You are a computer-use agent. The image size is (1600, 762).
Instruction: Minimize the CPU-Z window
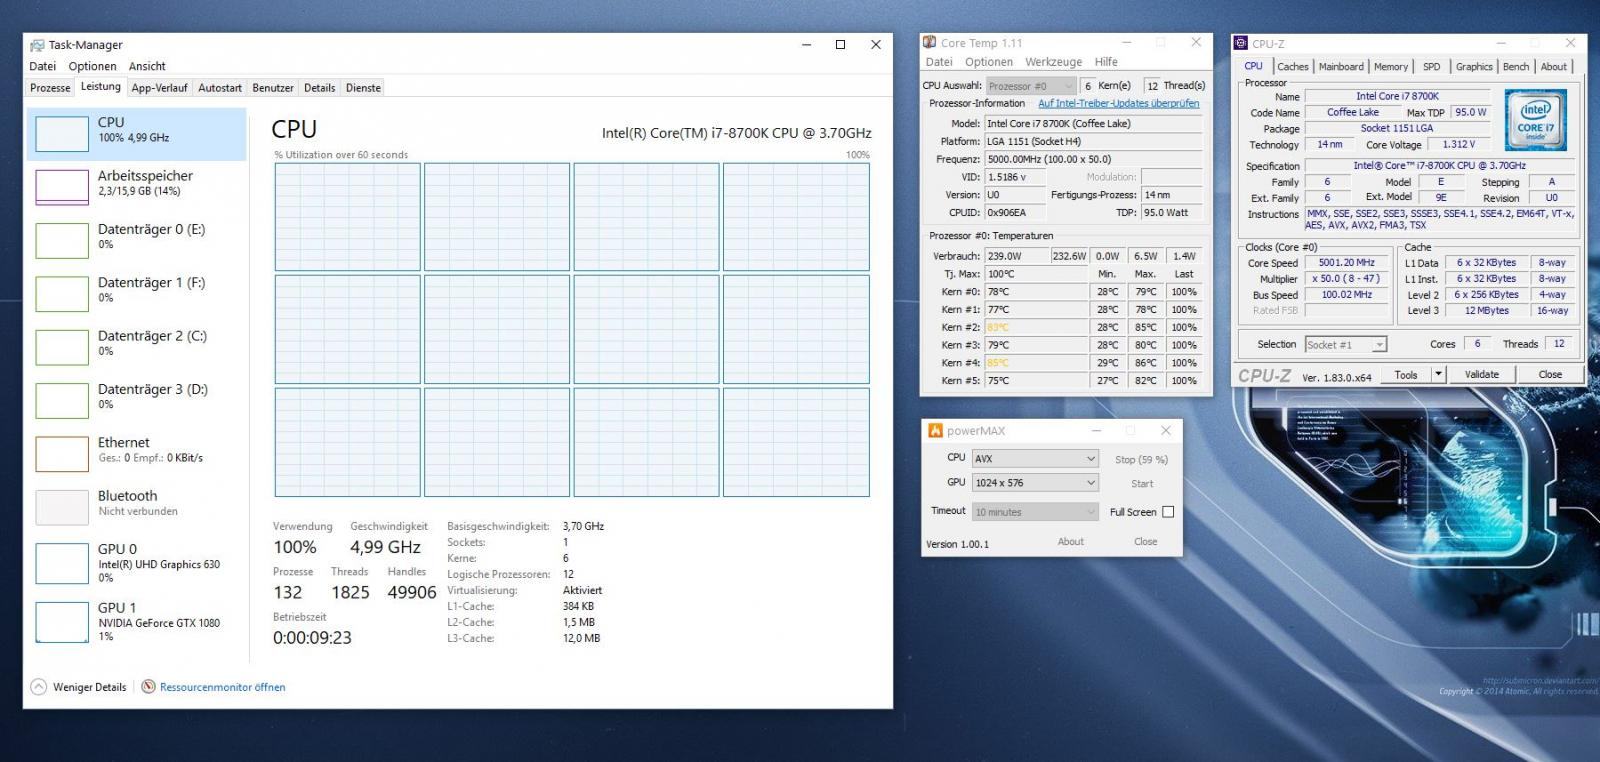point(1502,43)
